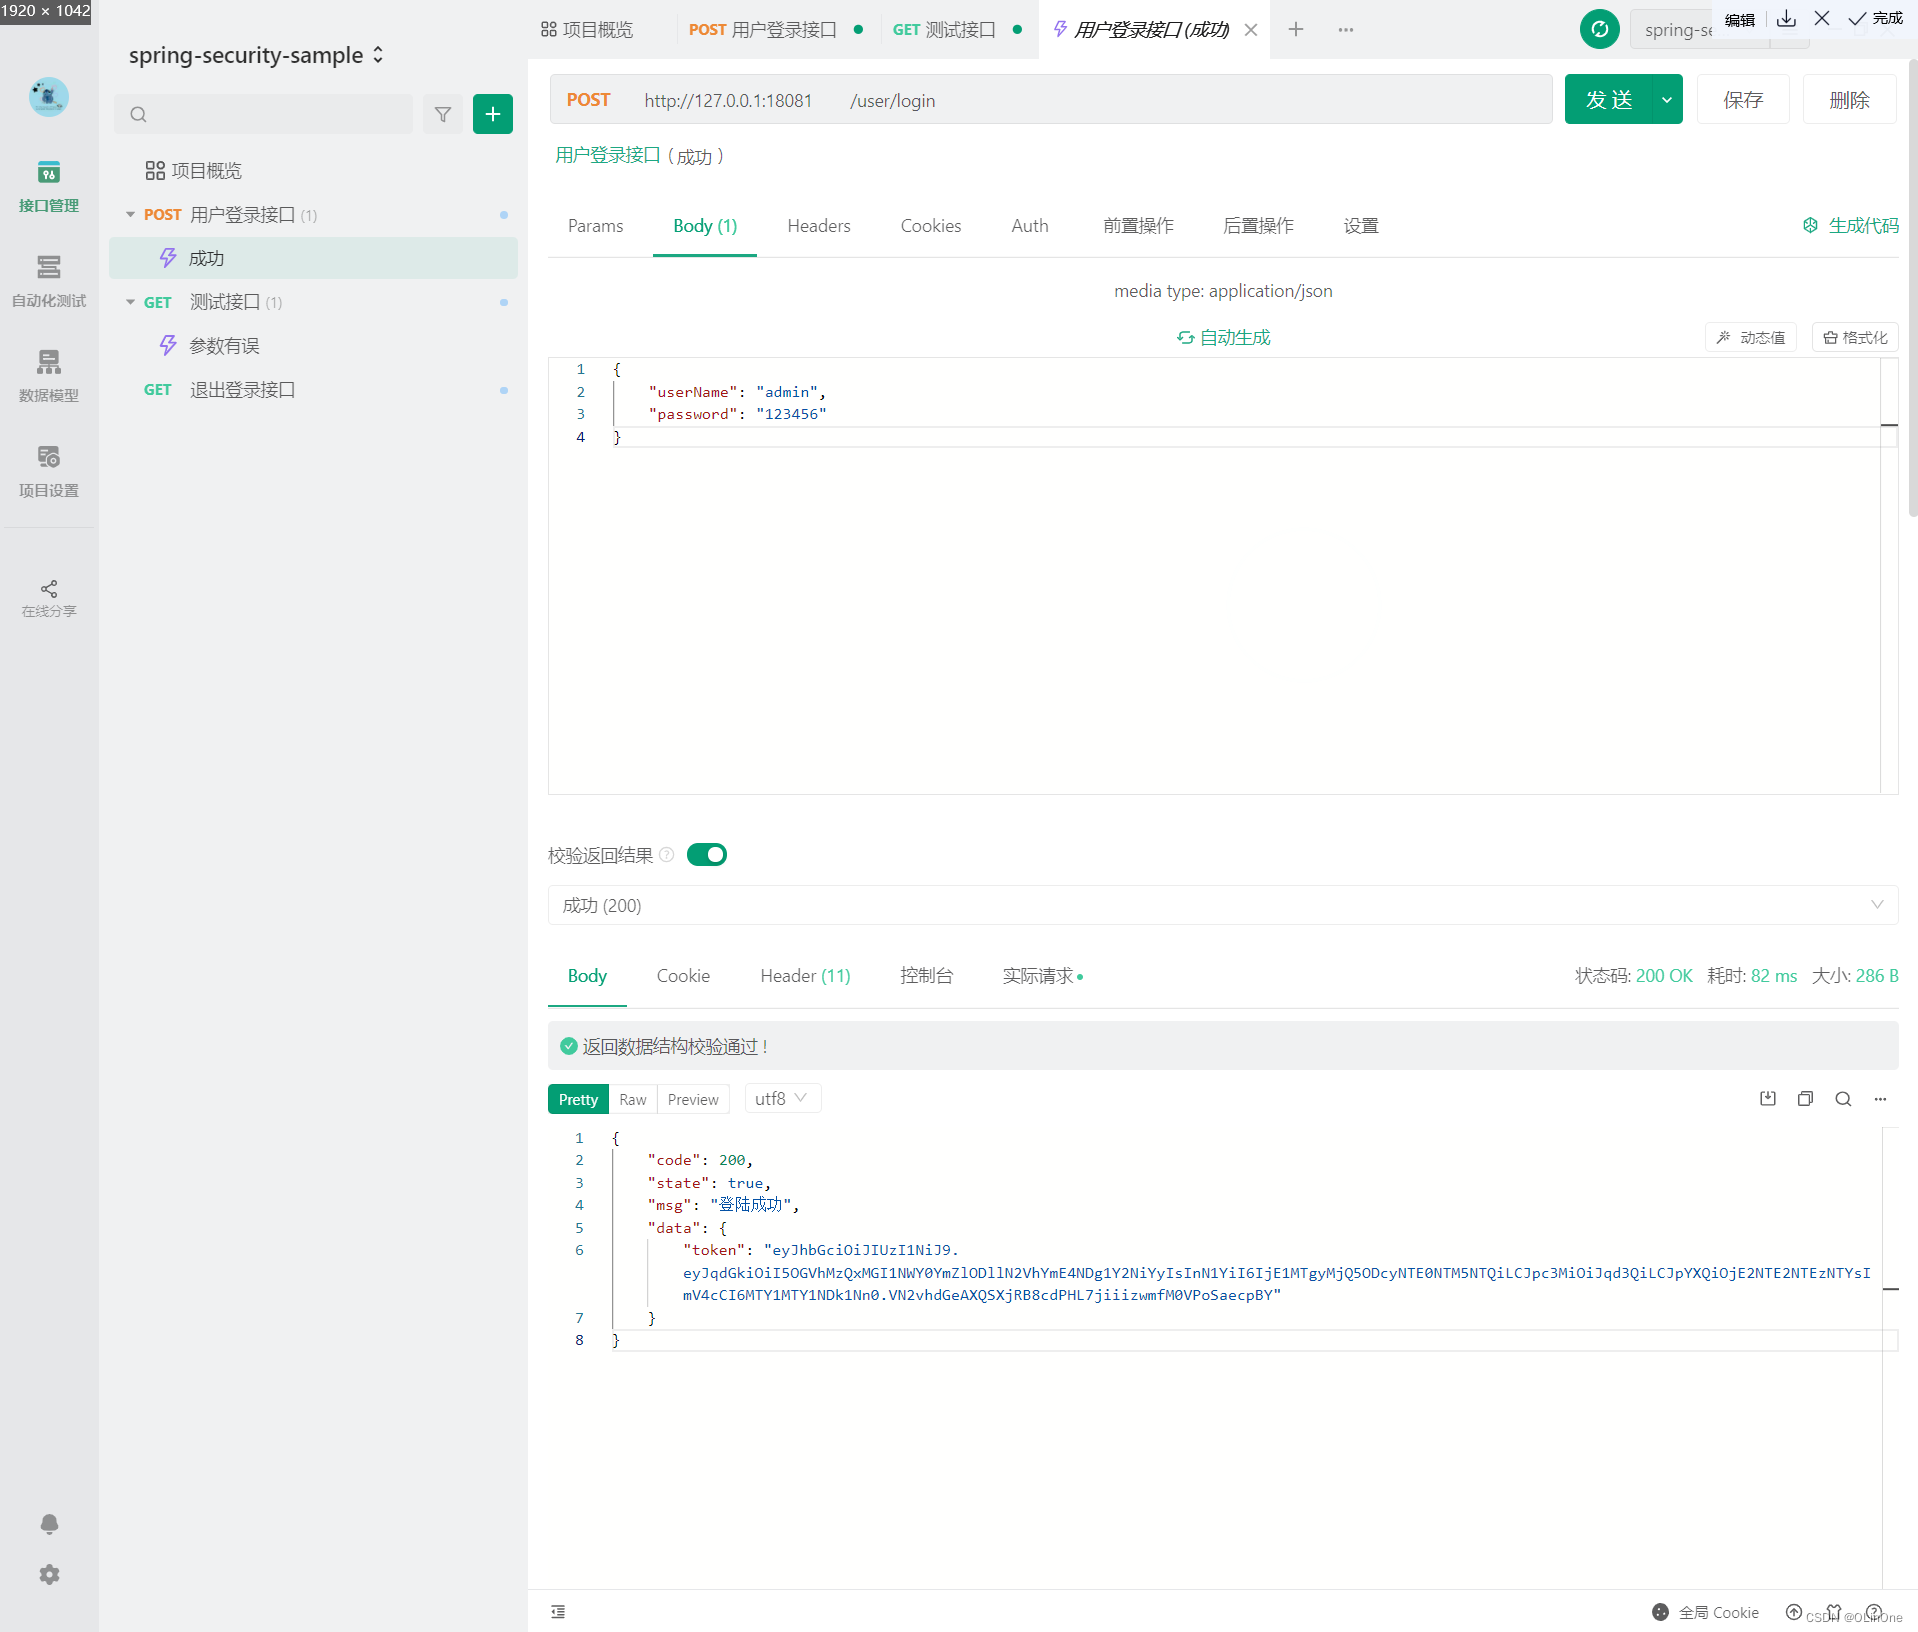Download the response with the save icon
The height and width of the screenshot is (1632, 1918).
tap(1768, 1099)
